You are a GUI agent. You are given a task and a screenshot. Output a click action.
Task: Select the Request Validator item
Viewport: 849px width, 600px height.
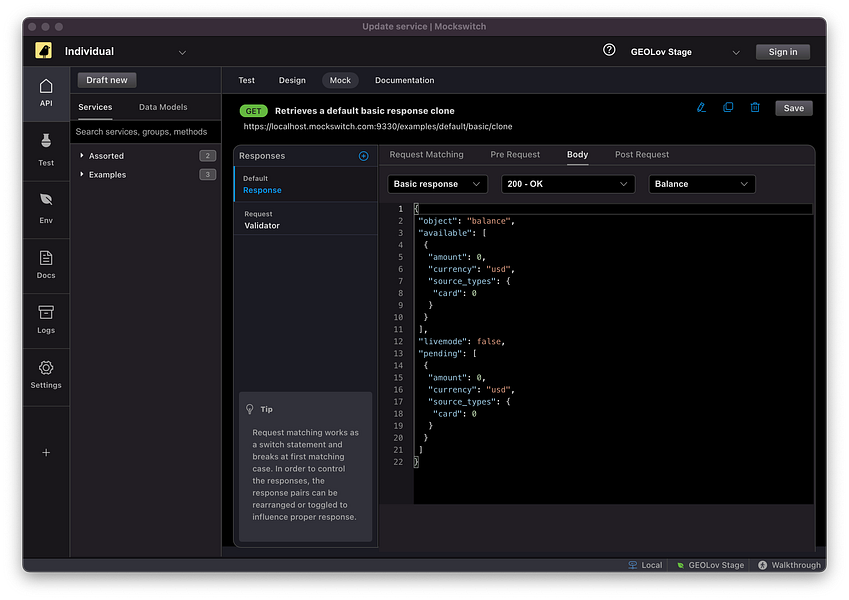click(x=306, y=219)
